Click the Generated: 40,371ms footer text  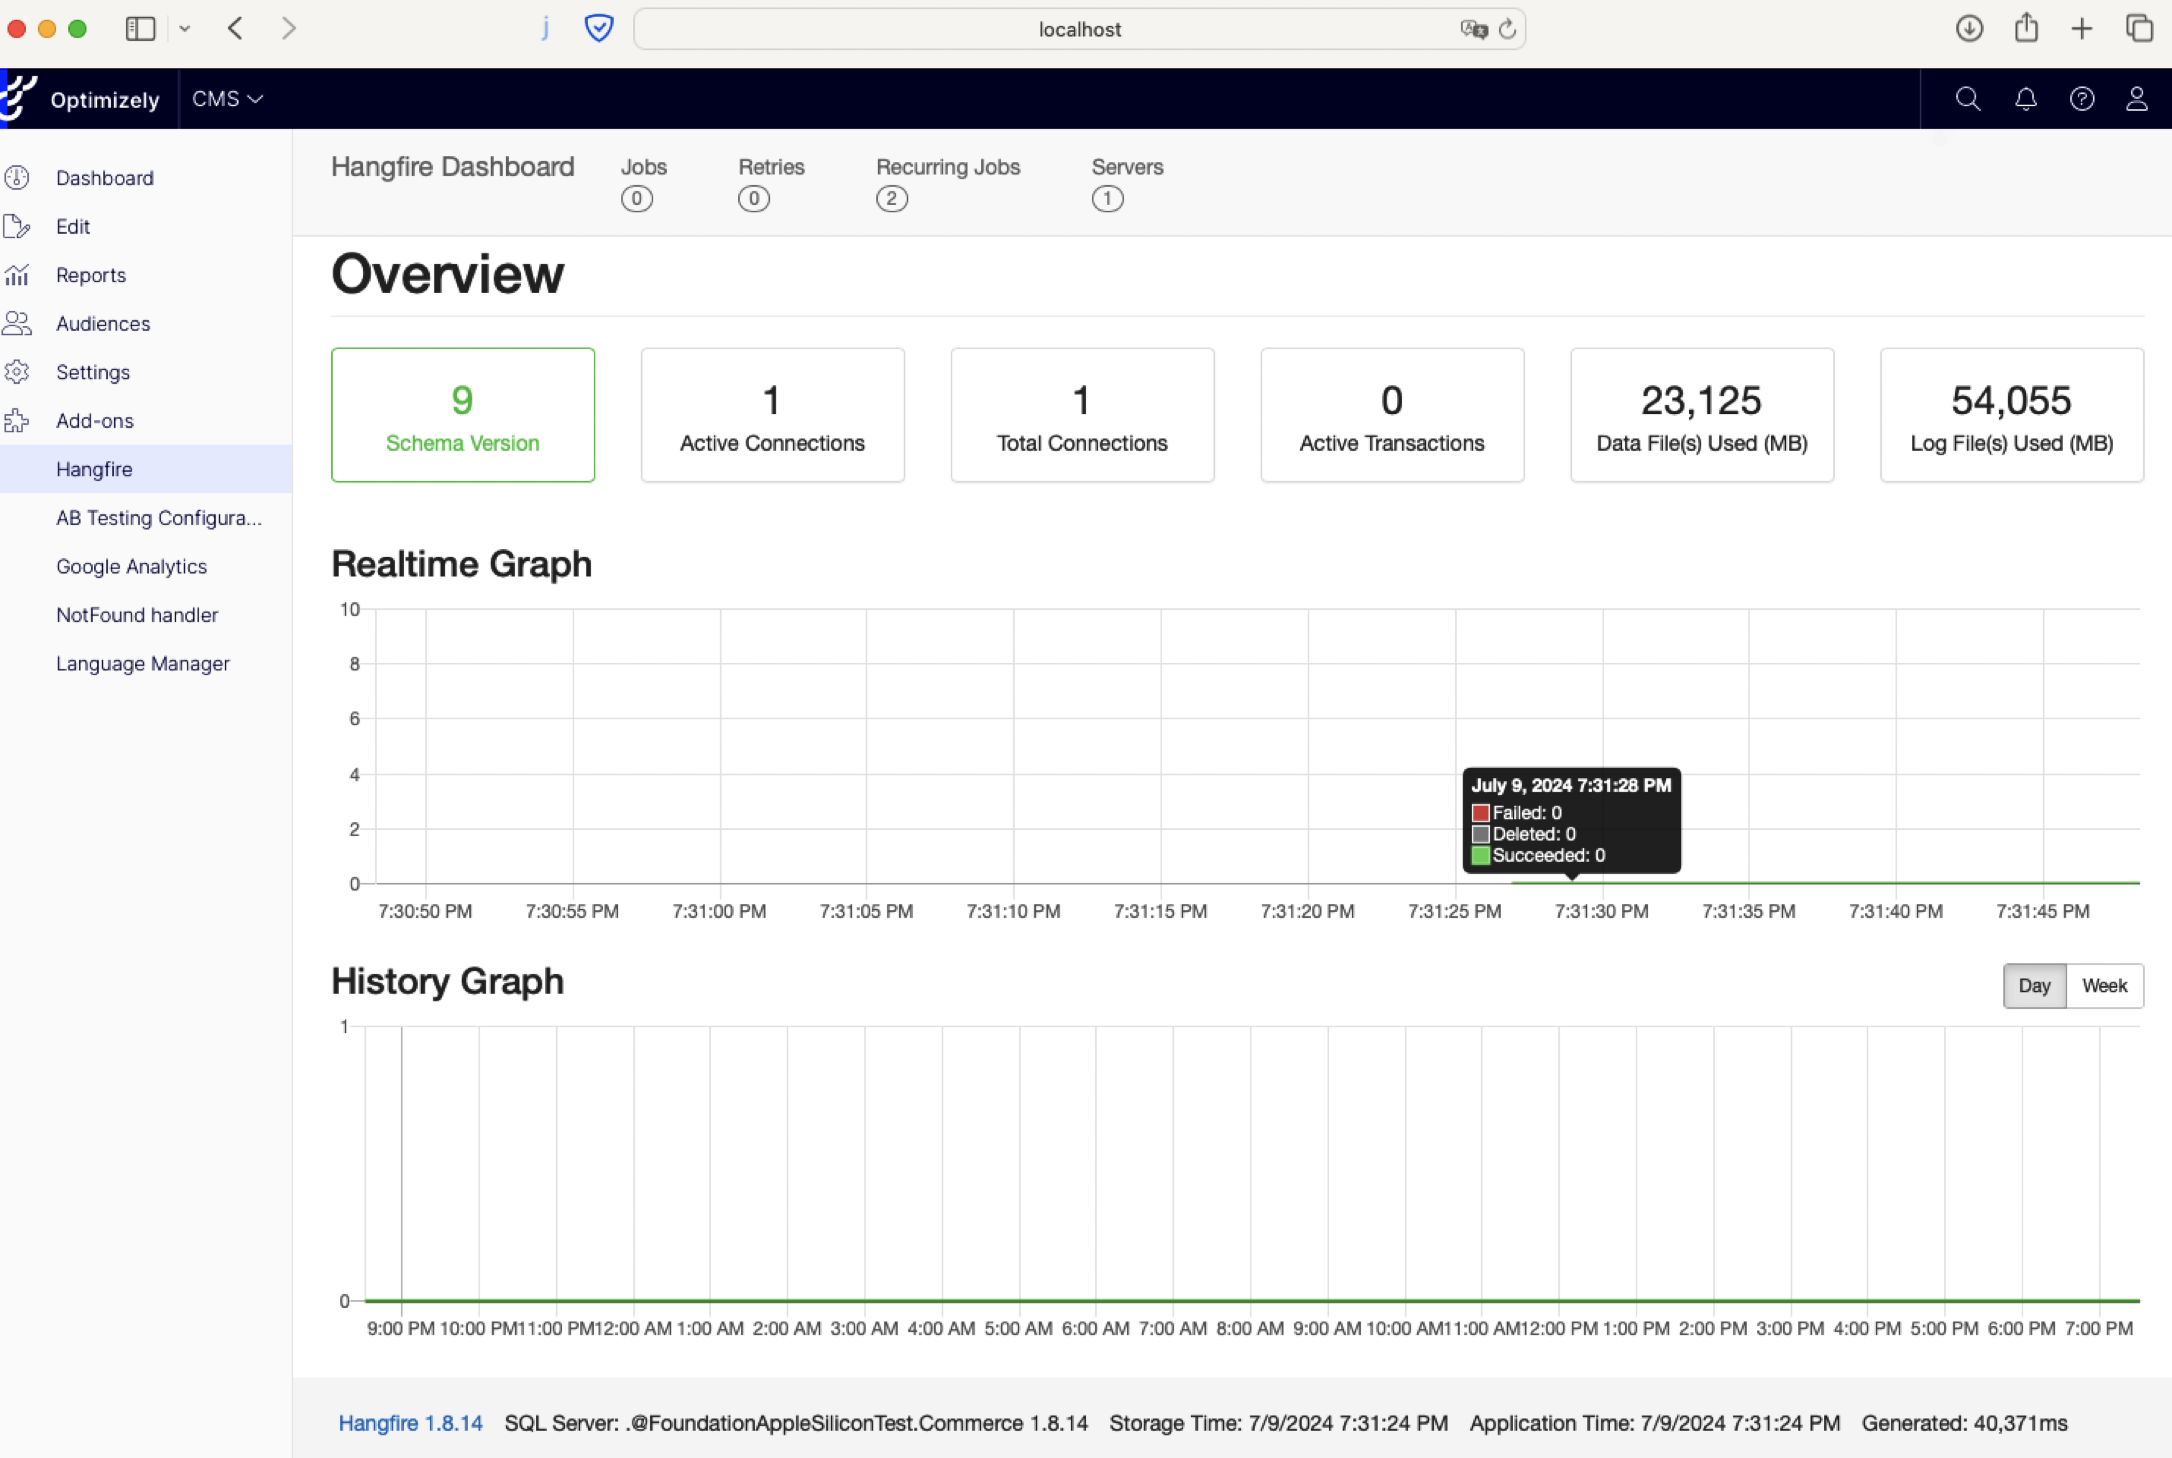point(1964,1423)
